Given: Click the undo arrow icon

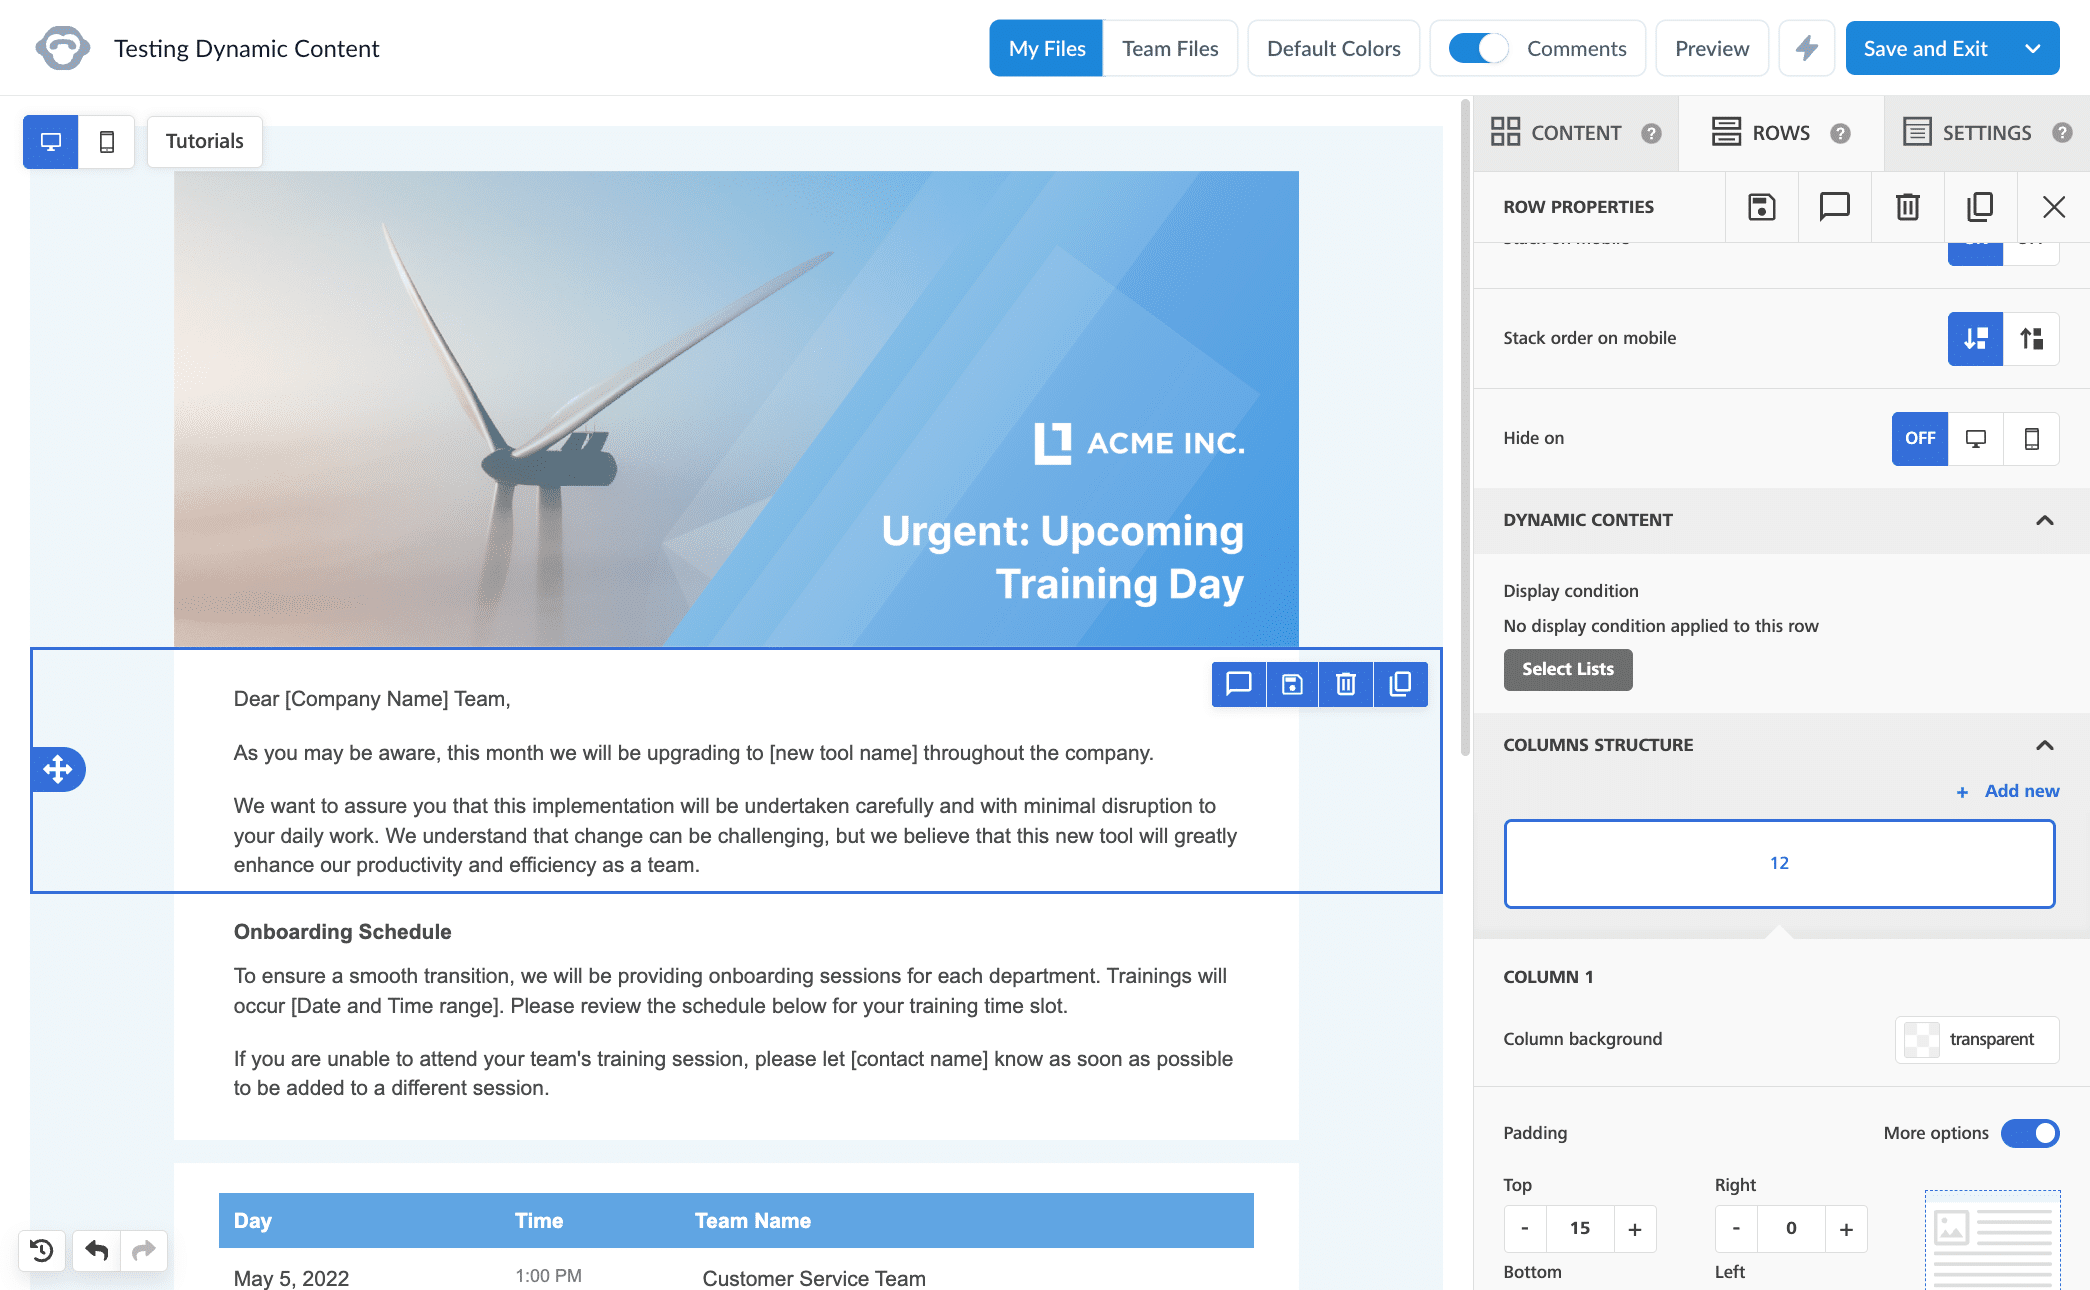Looking at the screenshot, I should coord(95,1250).
